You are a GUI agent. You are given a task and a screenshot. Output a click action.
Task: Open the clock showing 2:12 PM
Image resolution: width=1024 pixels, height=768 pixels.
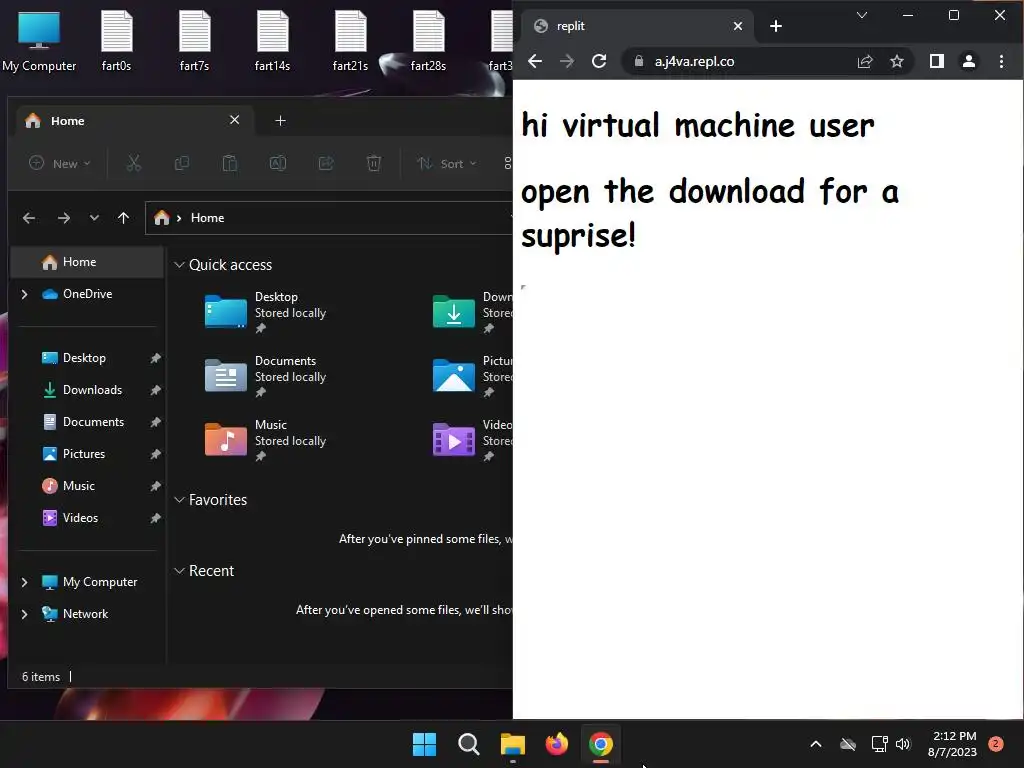click(952, 744)
